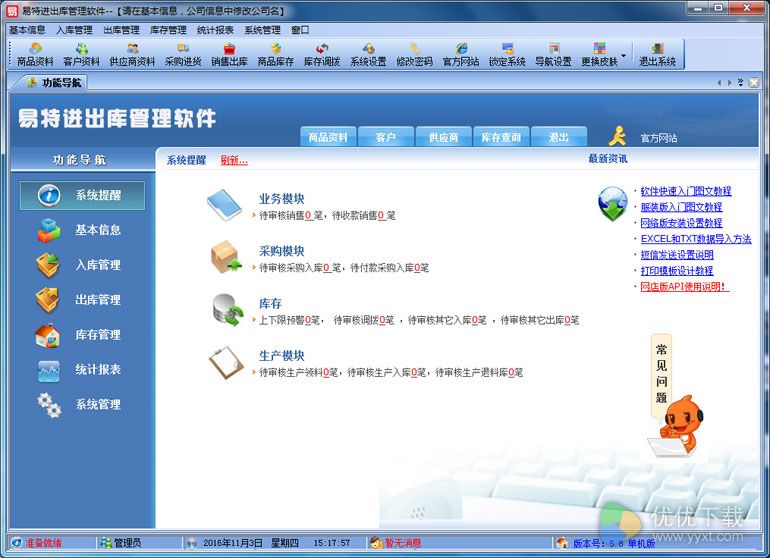Viewport: 770px width, 558px height.
Task: Open the 基本信息 menu
Action: (x=27, y=30)
